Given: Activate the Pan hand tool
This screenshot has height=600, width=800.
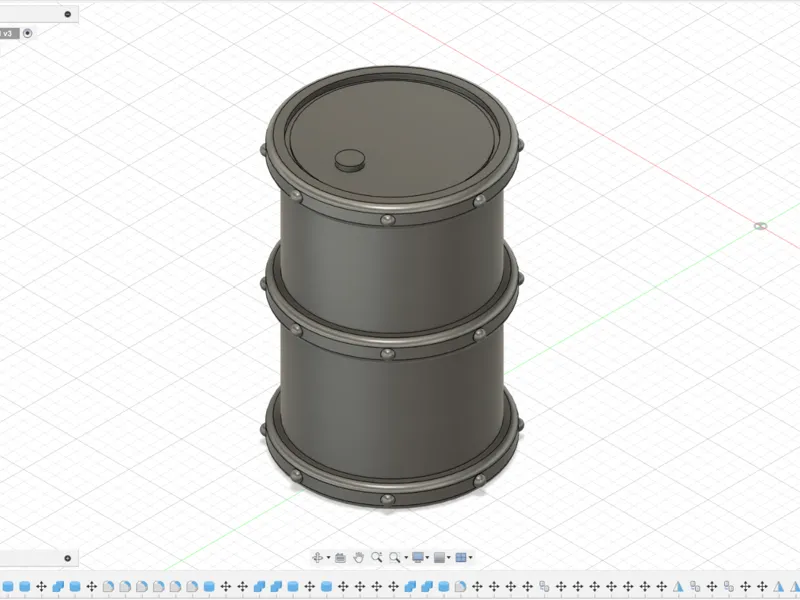Looking at the screenshot, I should coord(358,558).
